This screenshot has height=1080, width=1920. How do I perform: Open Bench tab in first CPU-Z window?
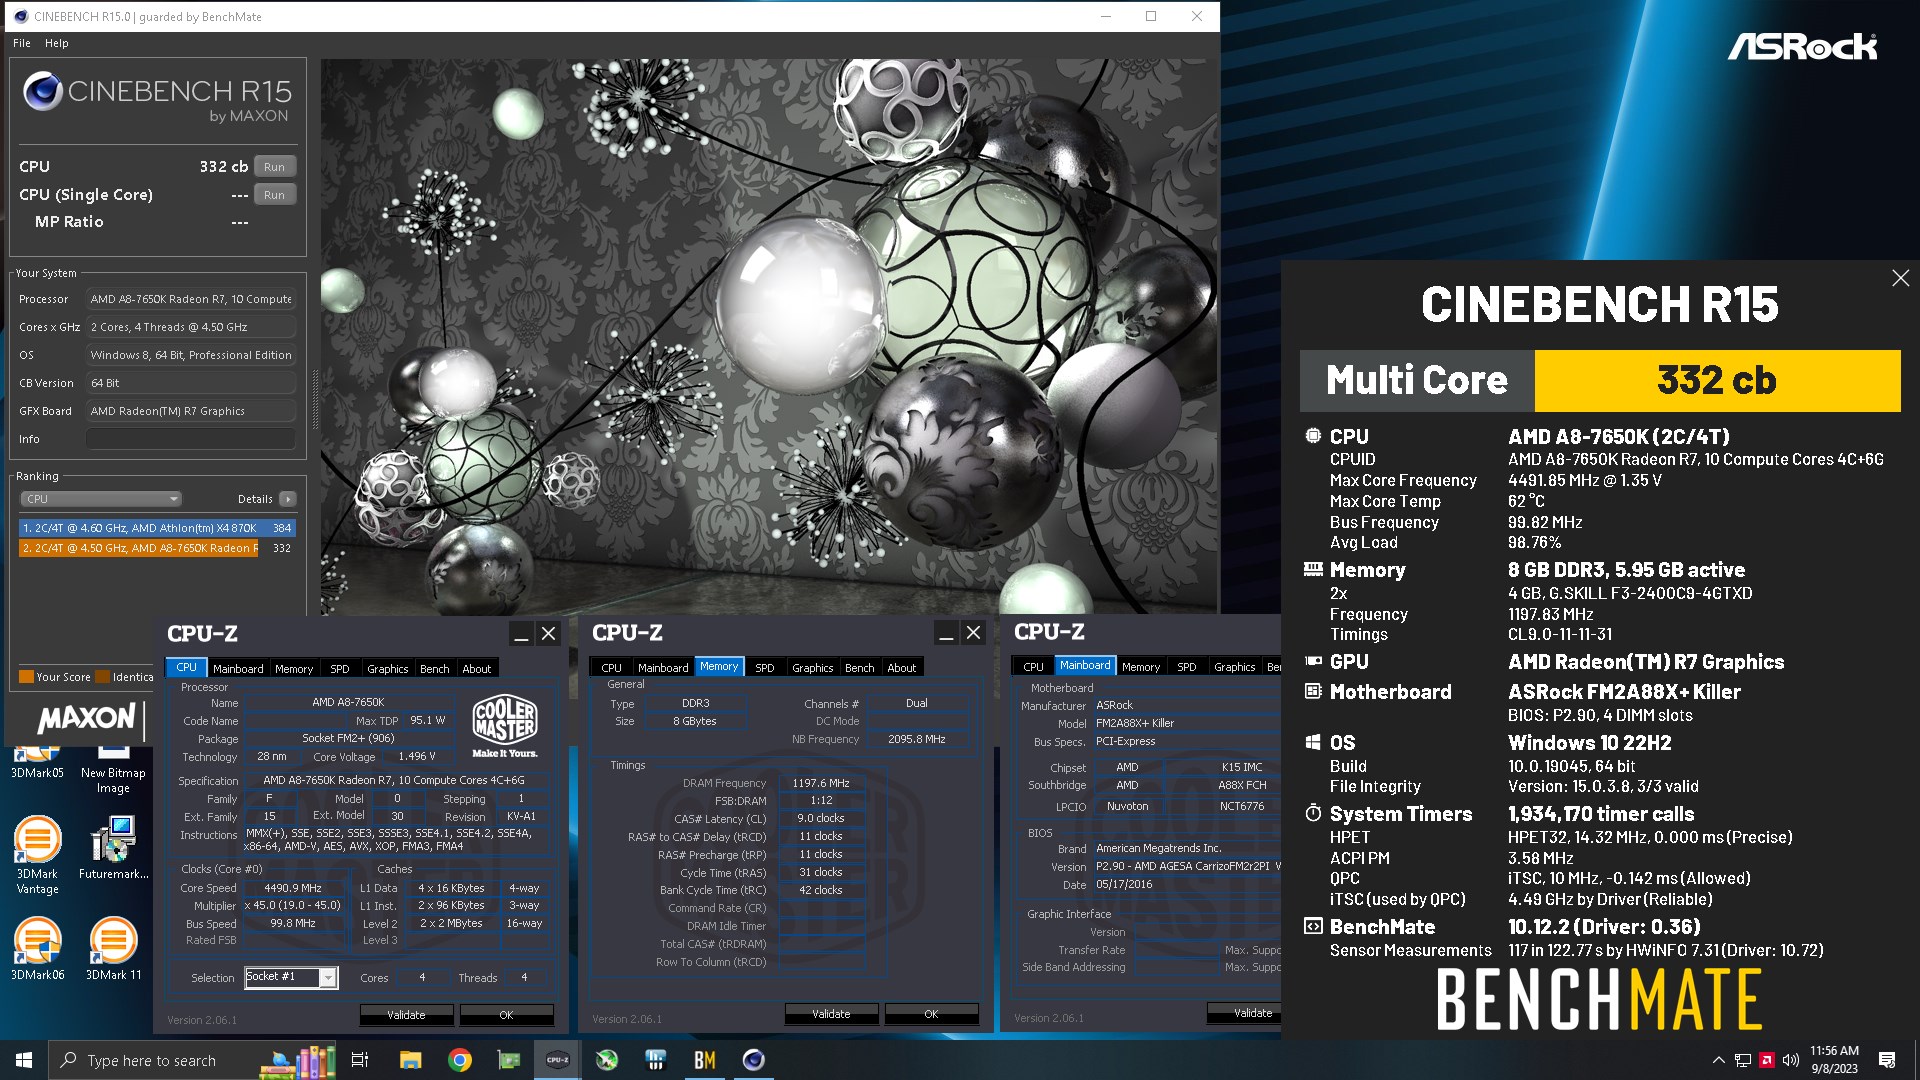pyautogui.click(x=435, y=668)
